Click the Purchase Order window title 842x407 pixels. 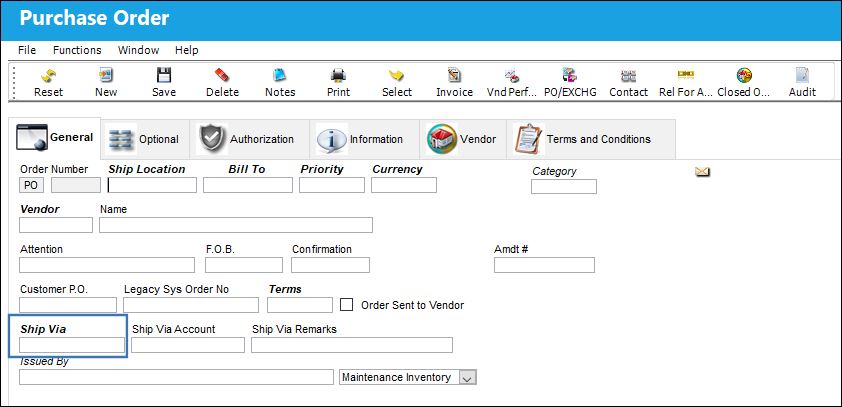coord(95,18)
